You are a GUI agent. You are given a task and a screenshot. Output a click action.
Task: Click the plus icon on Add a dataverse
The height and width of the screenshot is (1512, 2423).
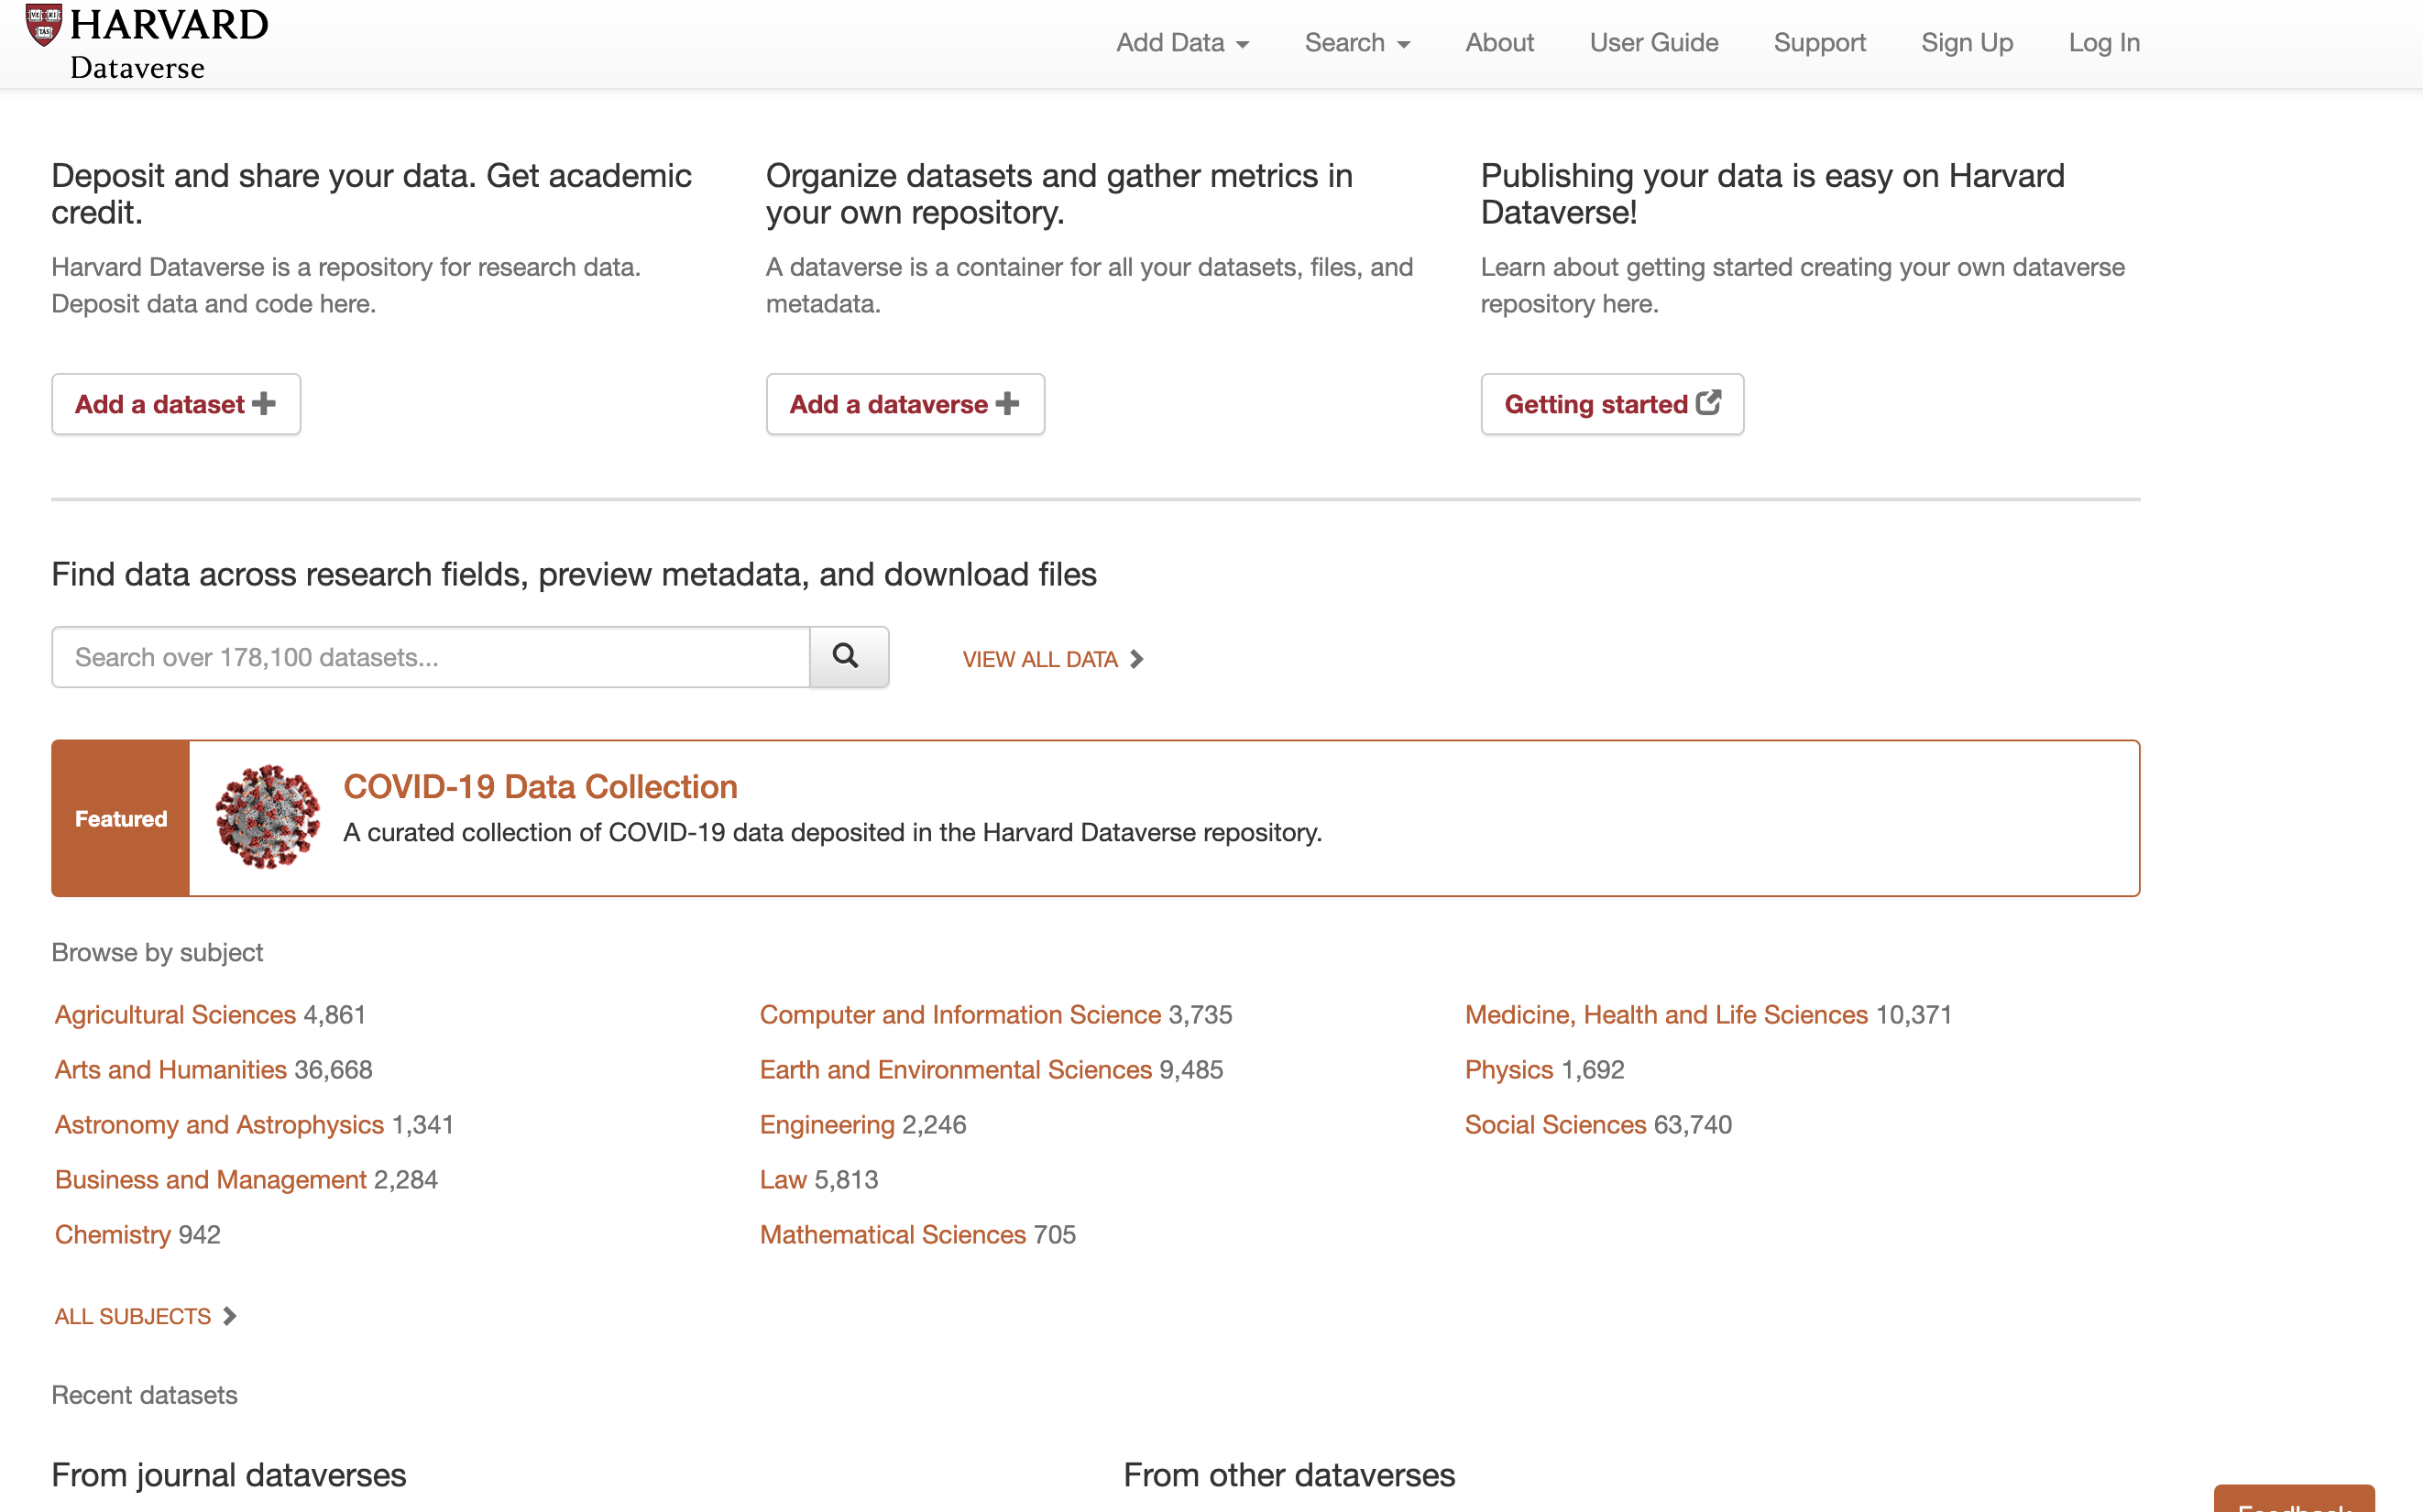pos(1008,404)
